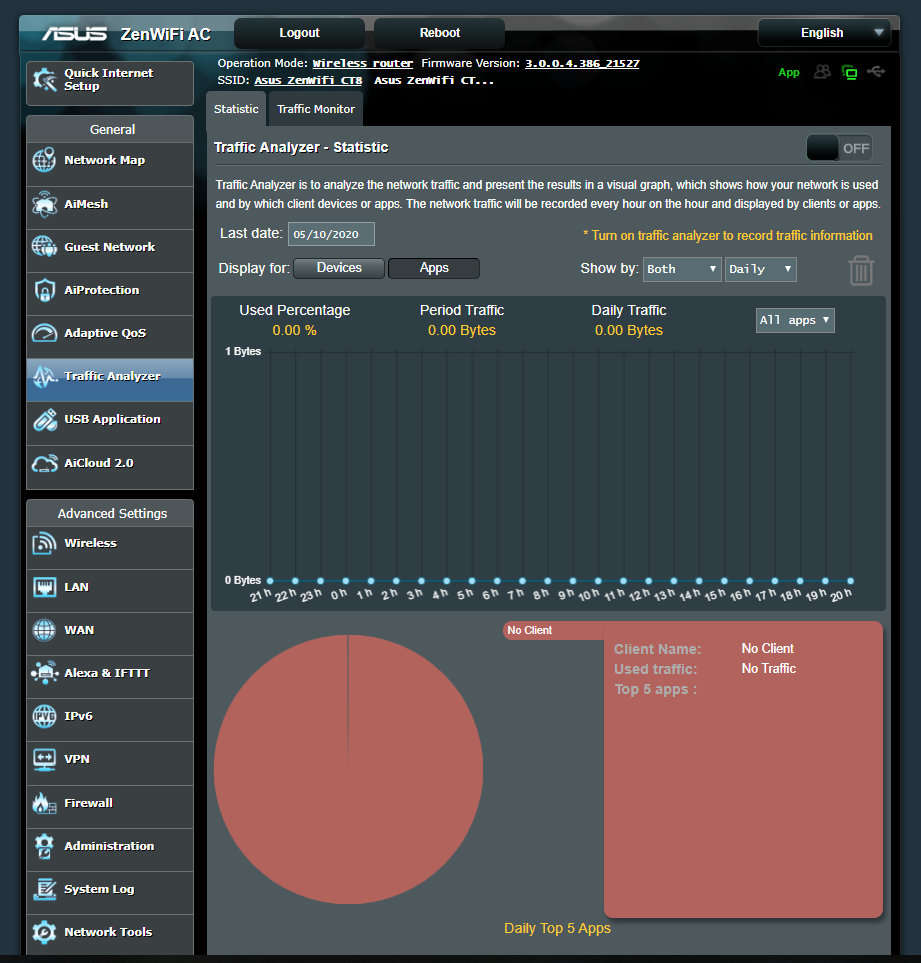Open Wireless settings icon

(x=44, y=543)
